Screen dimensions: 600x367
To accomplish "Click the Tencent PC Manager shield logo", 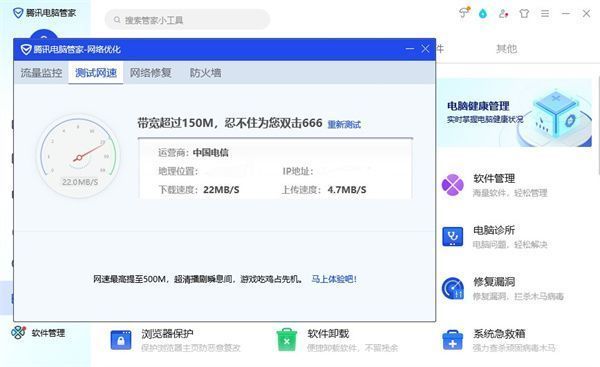I will point(18,13).
